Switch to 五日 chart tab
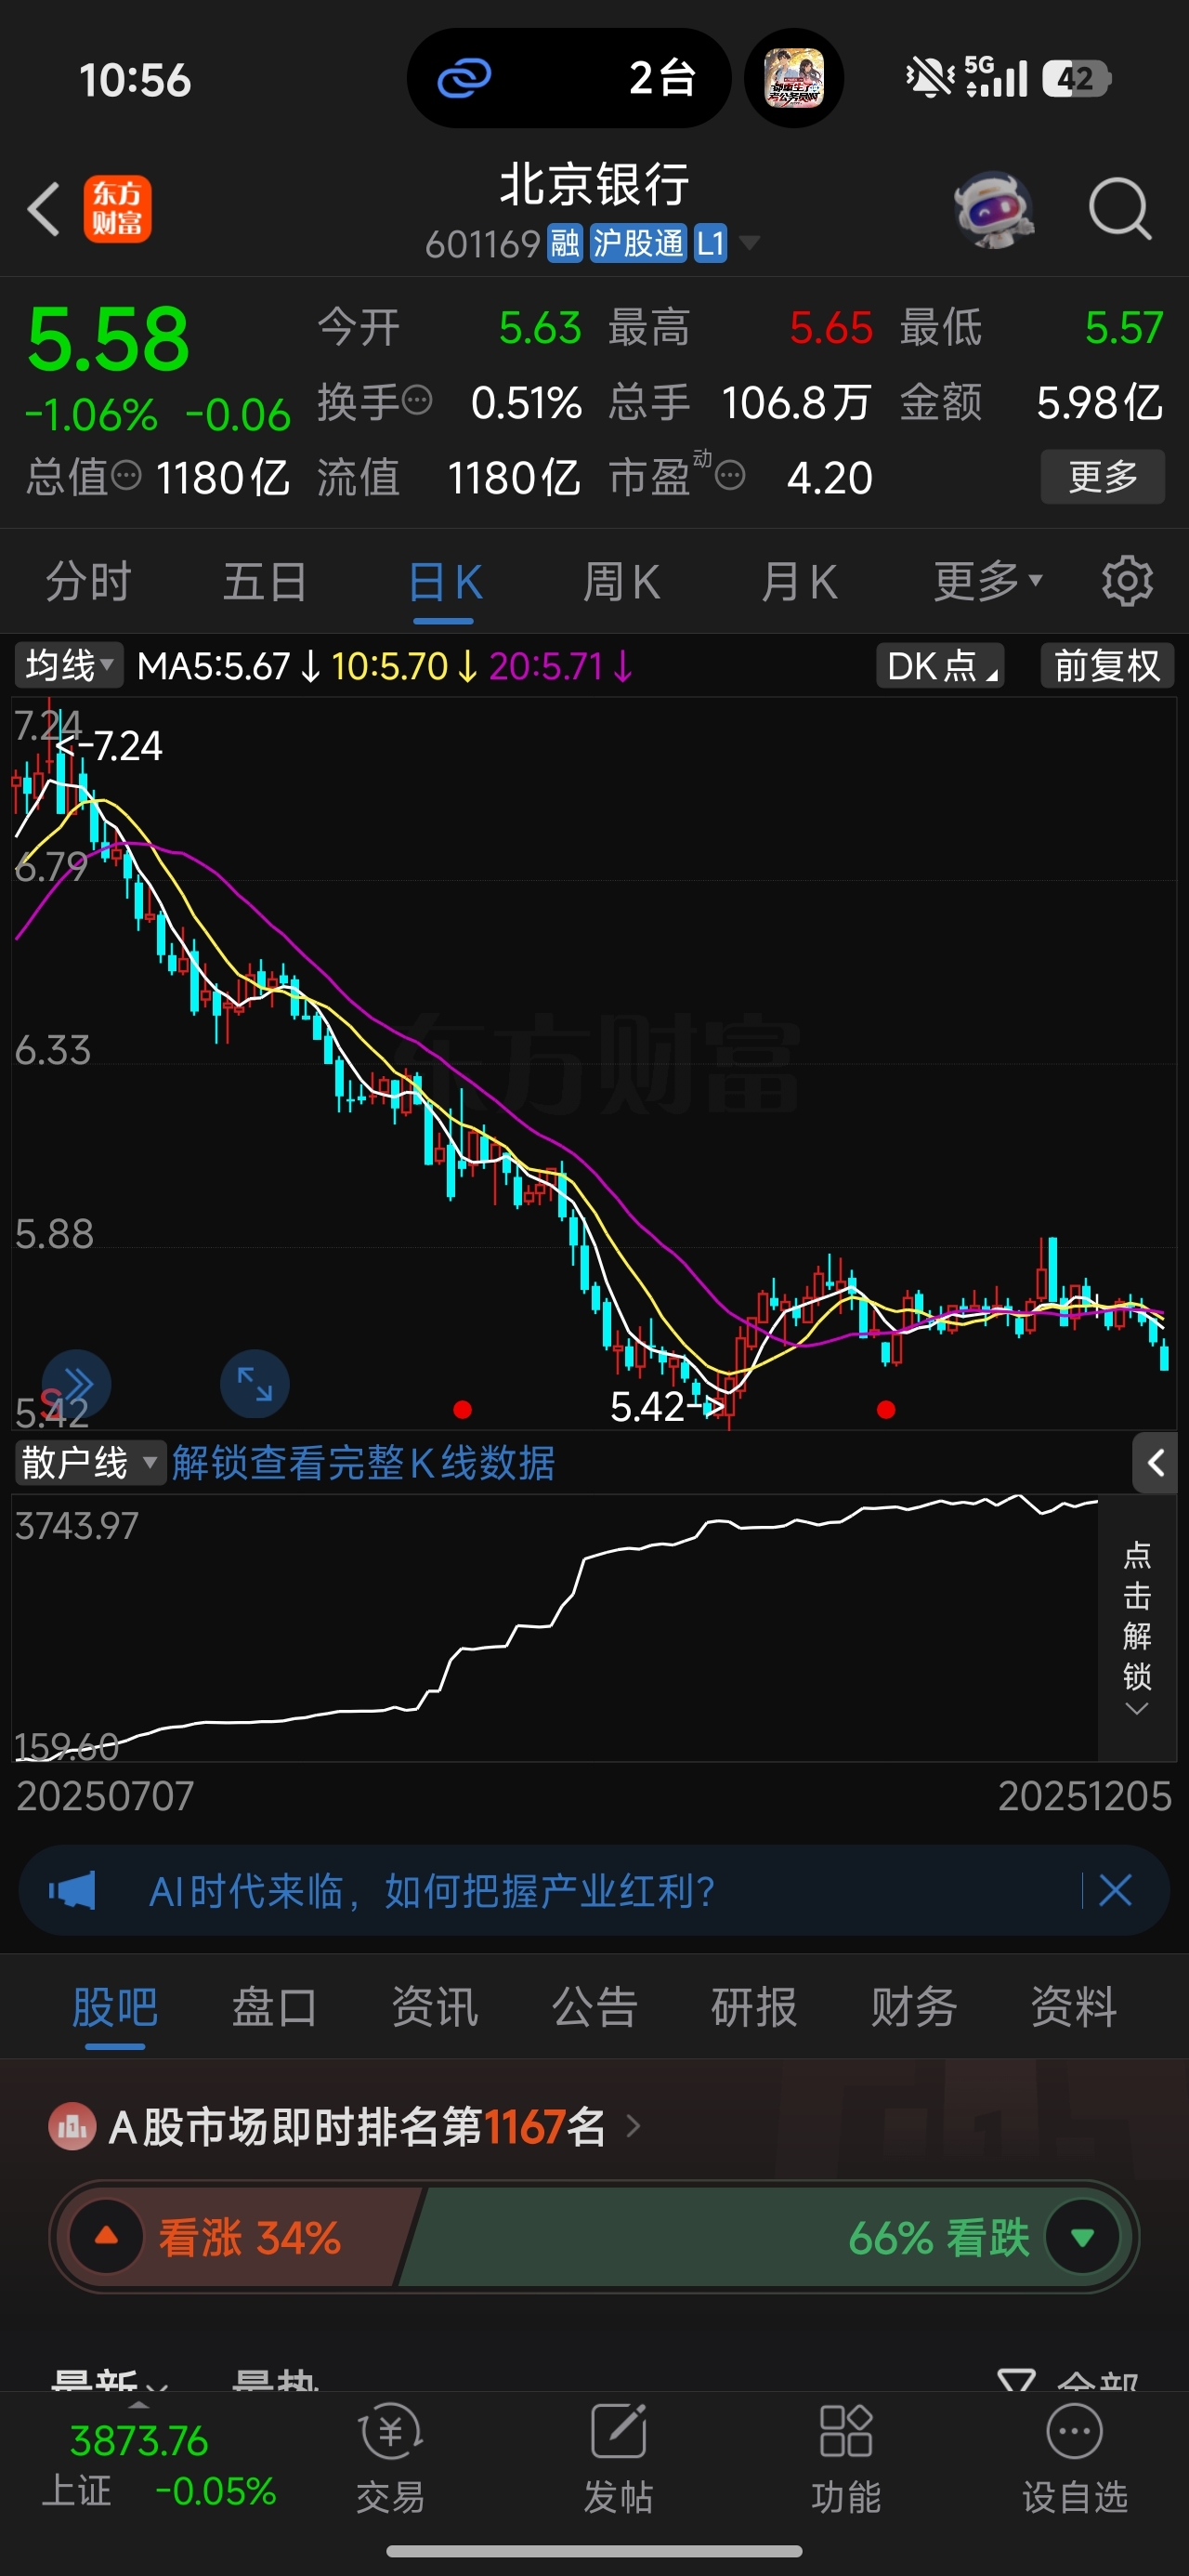This screenshot has width=1189, height=2576. [265, 581]
